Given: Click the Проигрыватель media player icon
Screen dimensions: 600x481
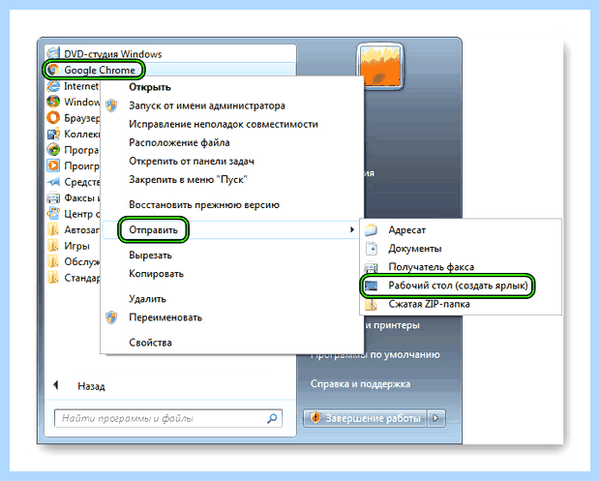Looking at the screenshot, I should [x=53, y=166].
